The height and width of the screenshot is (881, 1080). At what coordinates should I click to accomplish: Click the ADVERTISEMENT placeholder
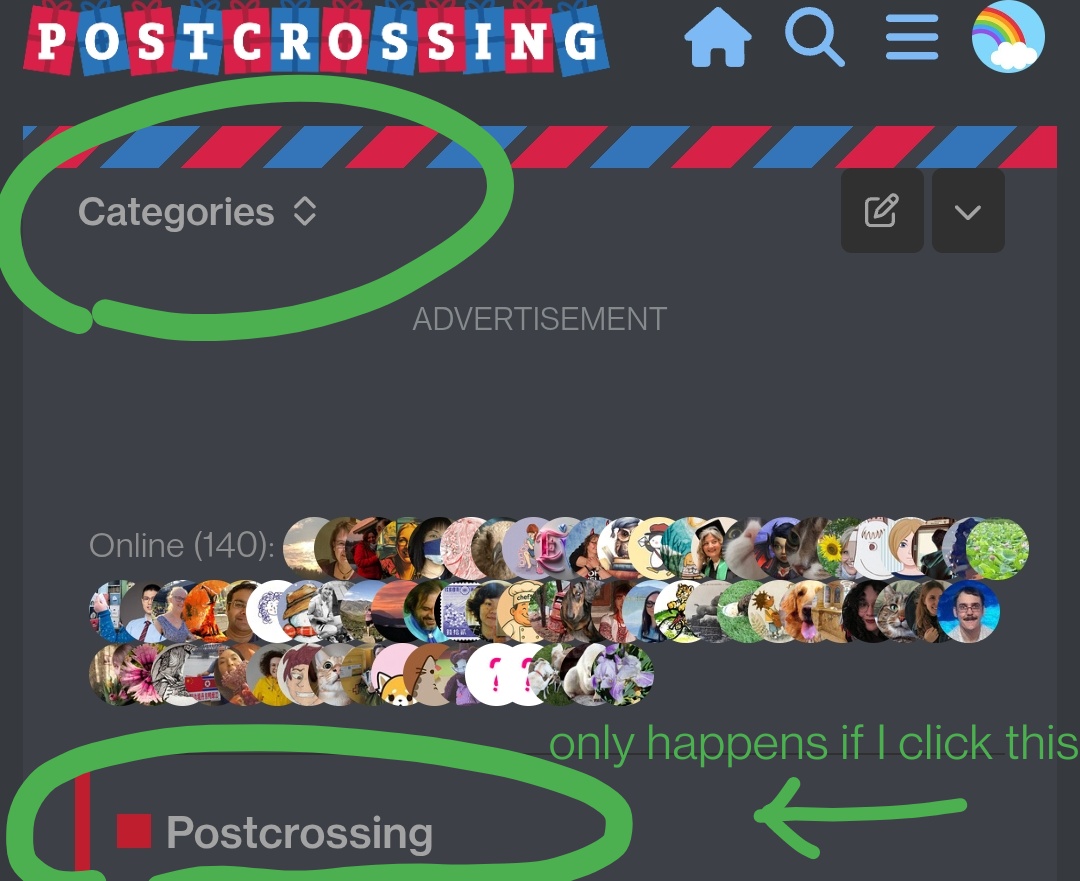[x=539, y=319]
